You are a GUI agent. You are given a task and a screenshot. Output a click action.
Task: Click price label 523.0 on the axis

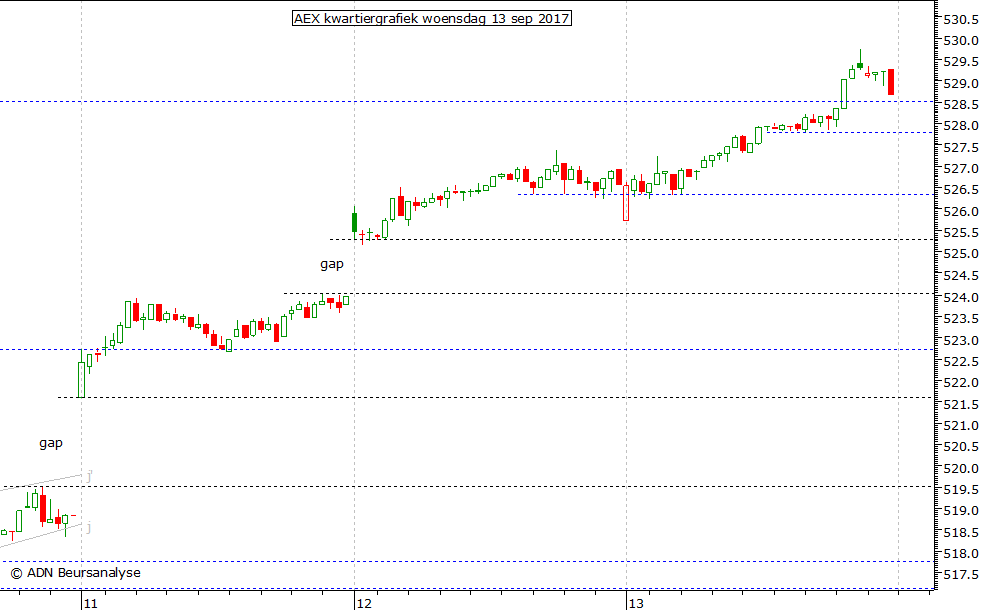961,341
